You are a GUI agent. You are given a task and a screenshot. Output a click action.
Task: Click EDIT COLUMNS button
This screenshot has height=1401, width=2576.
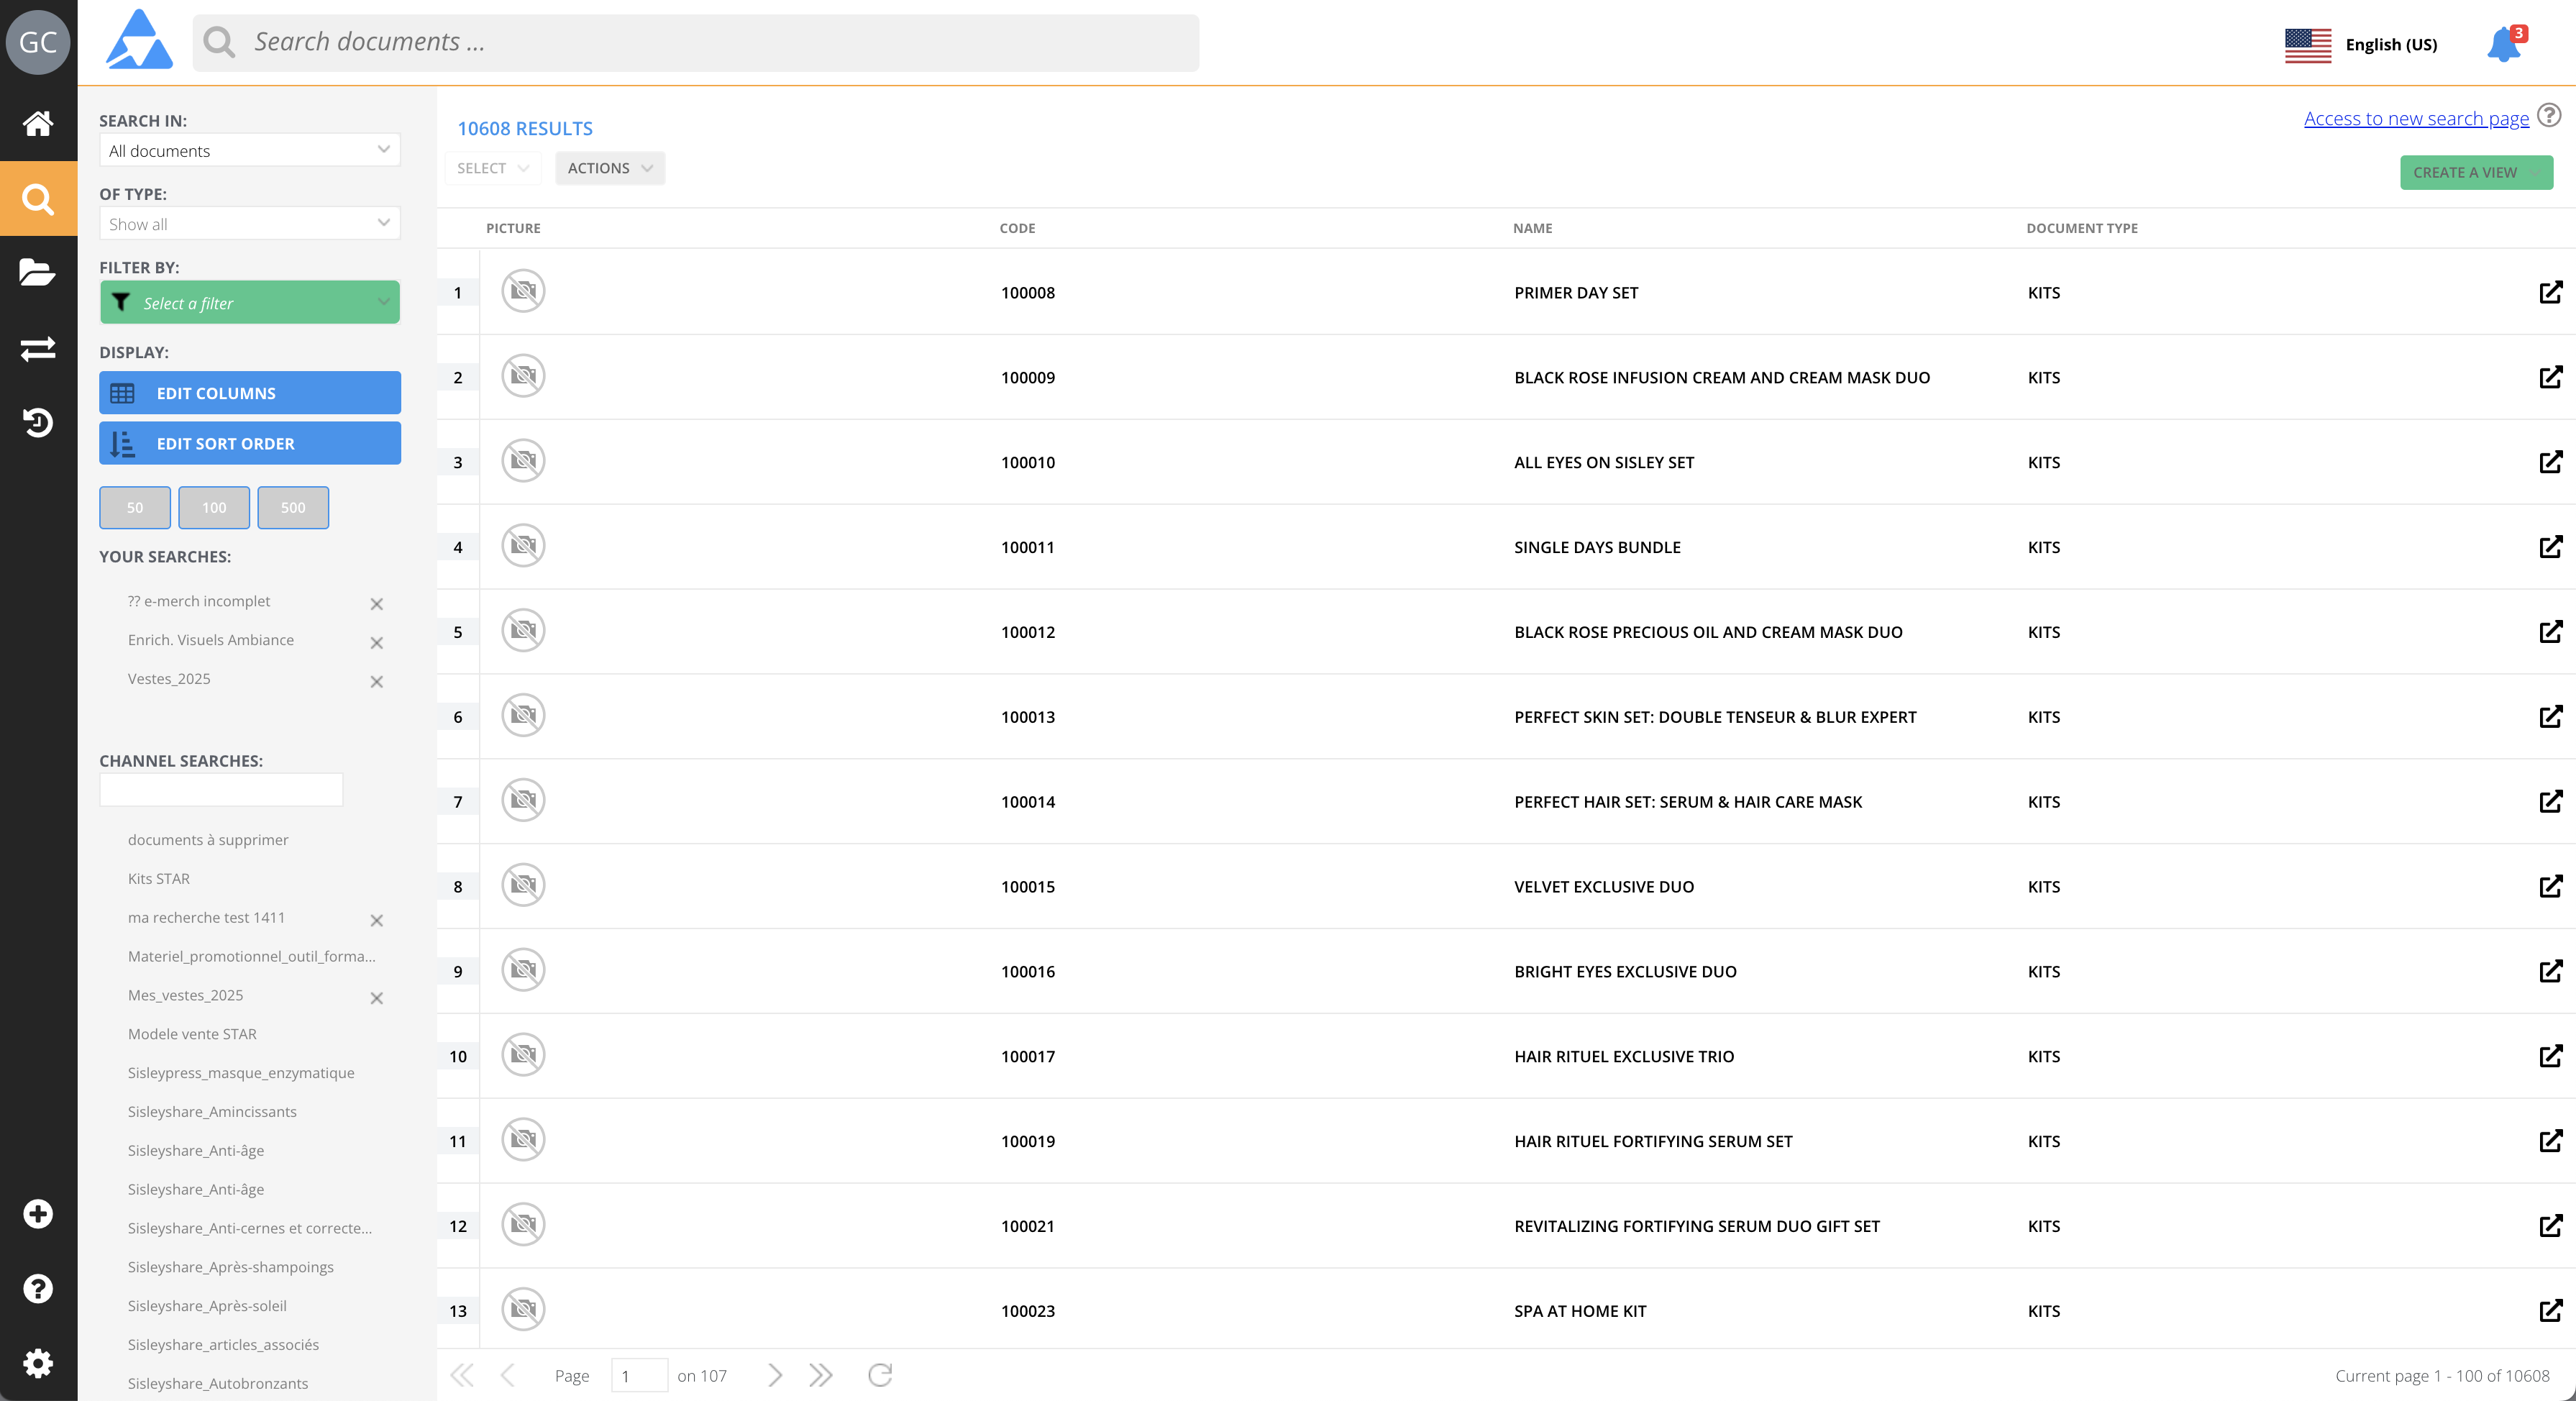(x=250, y=393)
